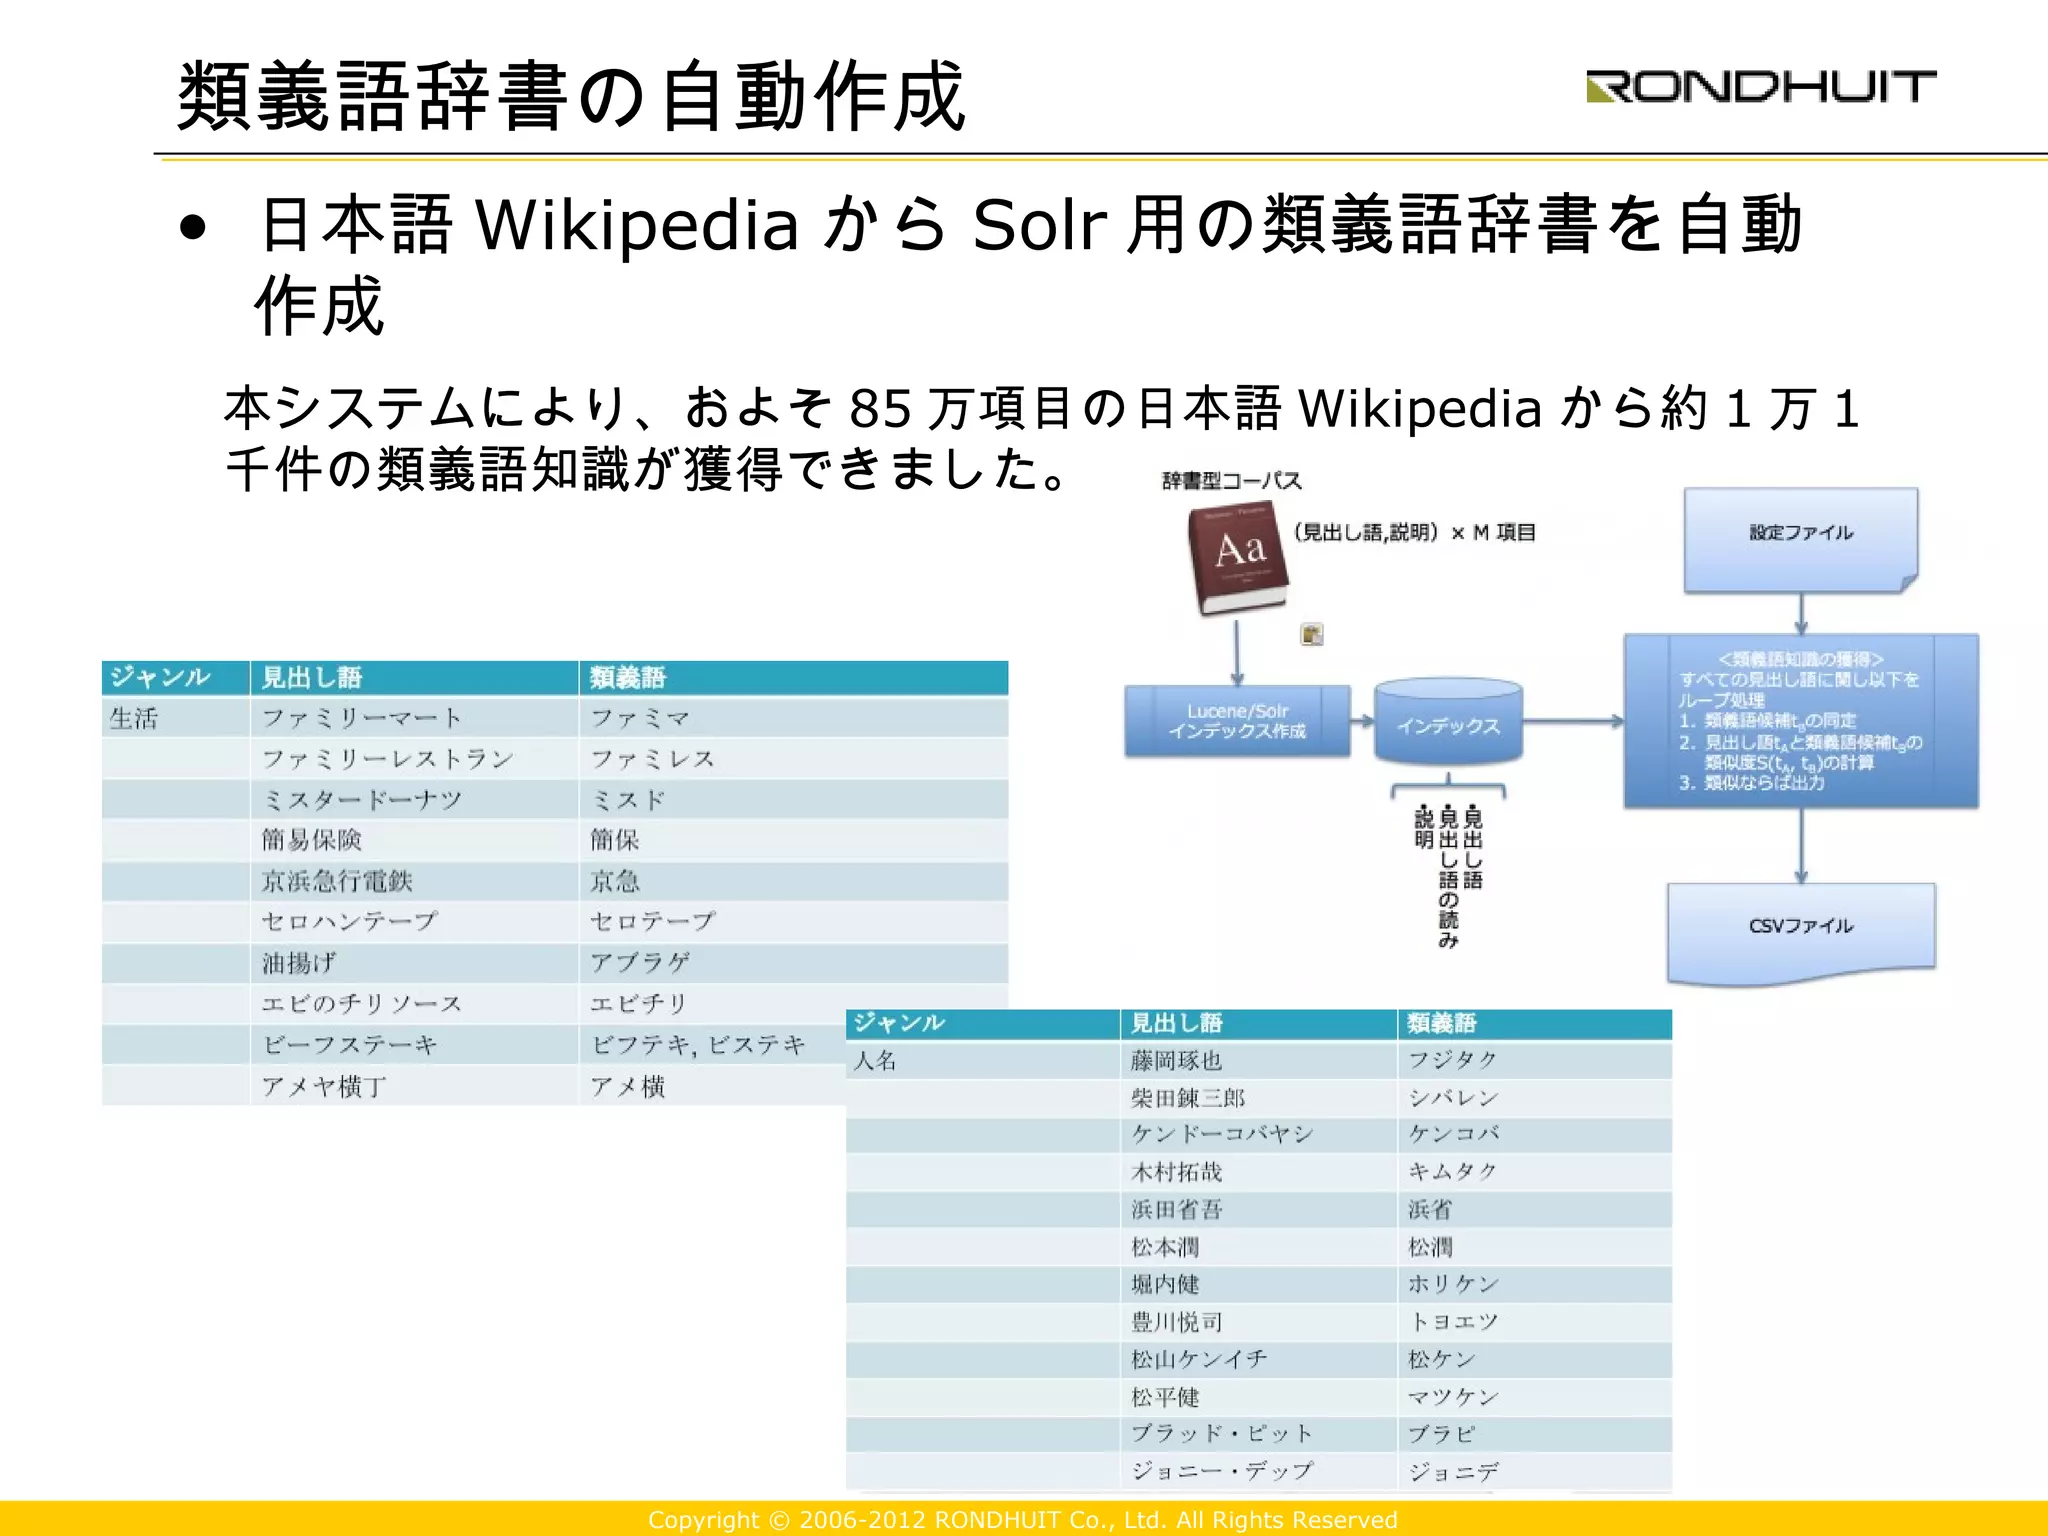Click the 辞書型コーパス label
This screenshot has width=2048, height=1536.
pos(1232,481)
